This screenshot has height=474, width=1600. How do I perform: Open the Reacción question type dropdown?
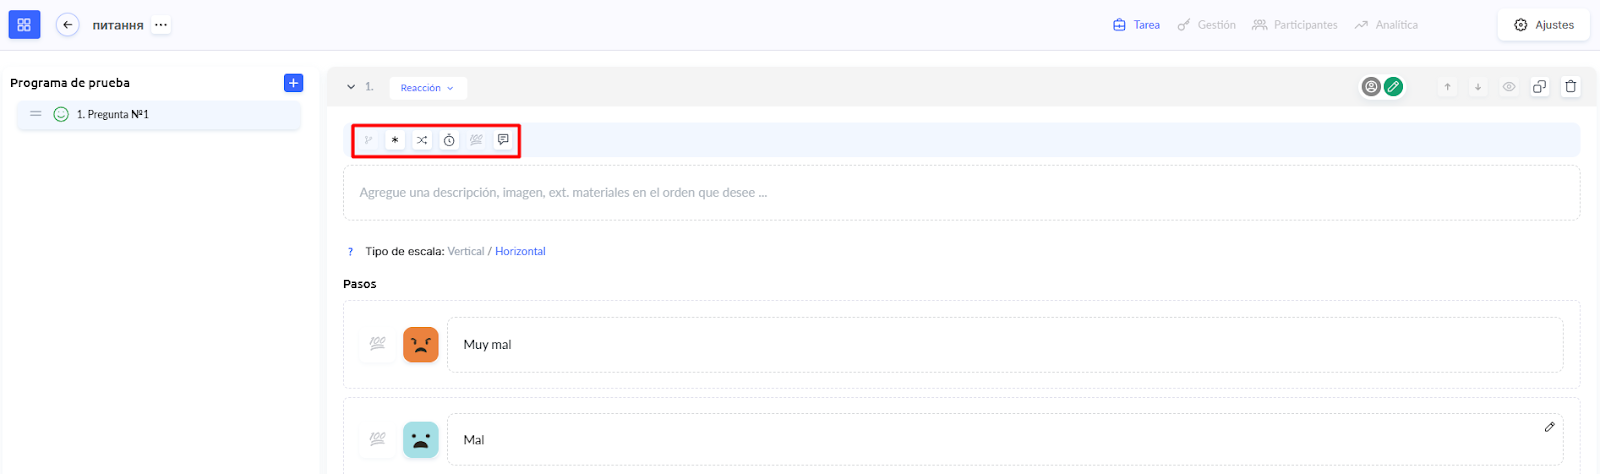[428, 88]
